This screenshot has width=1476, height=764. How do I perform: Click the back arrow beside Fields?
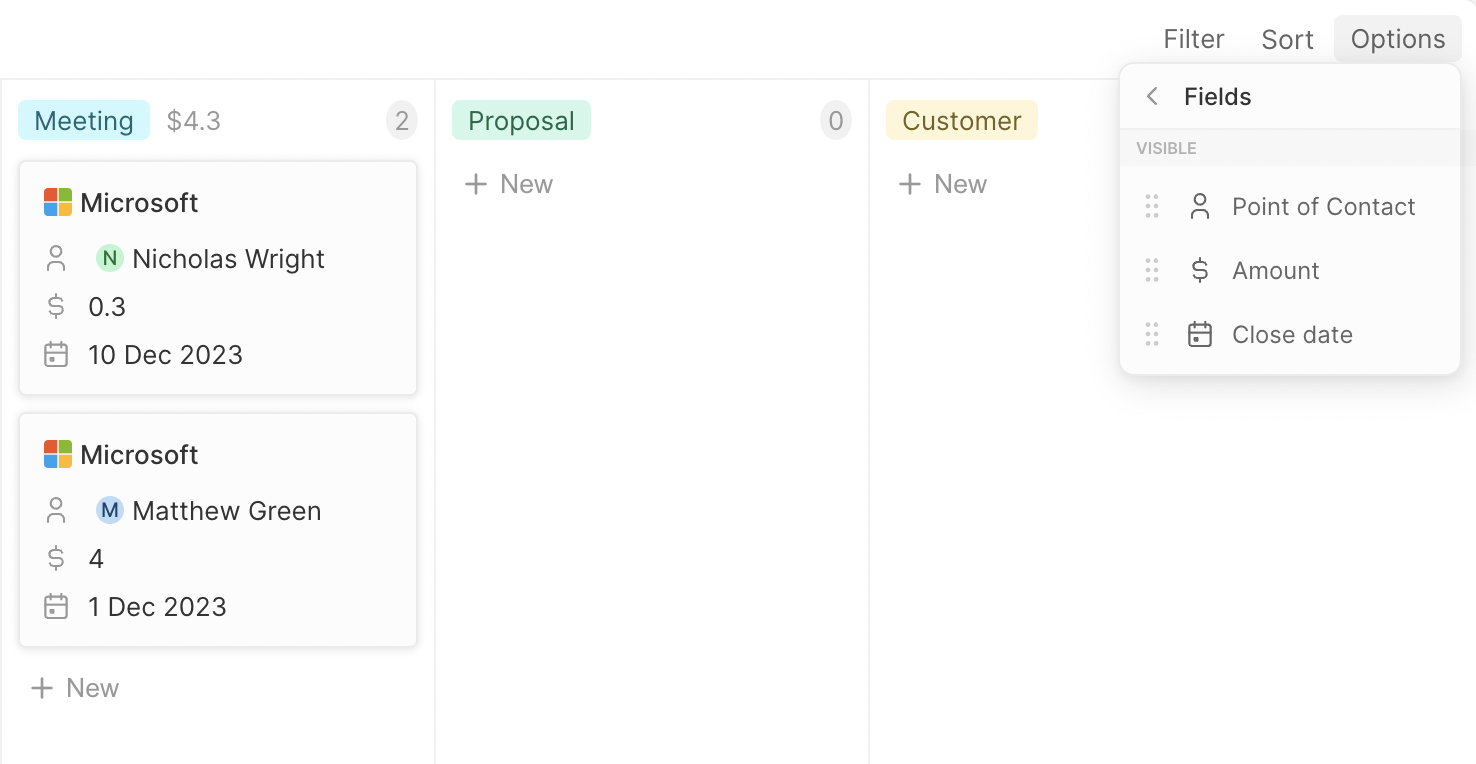1152,96
